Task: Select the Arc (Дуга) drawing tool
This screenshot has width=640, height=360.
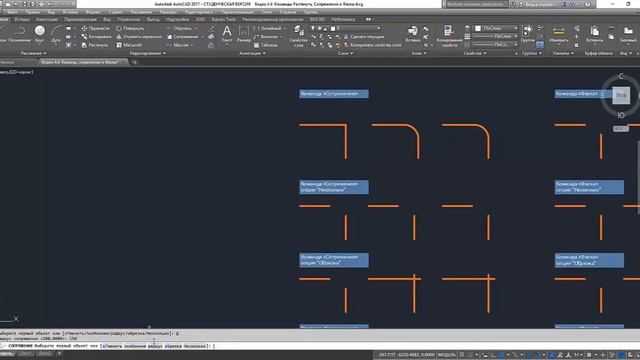Action: tap(56, 34)
